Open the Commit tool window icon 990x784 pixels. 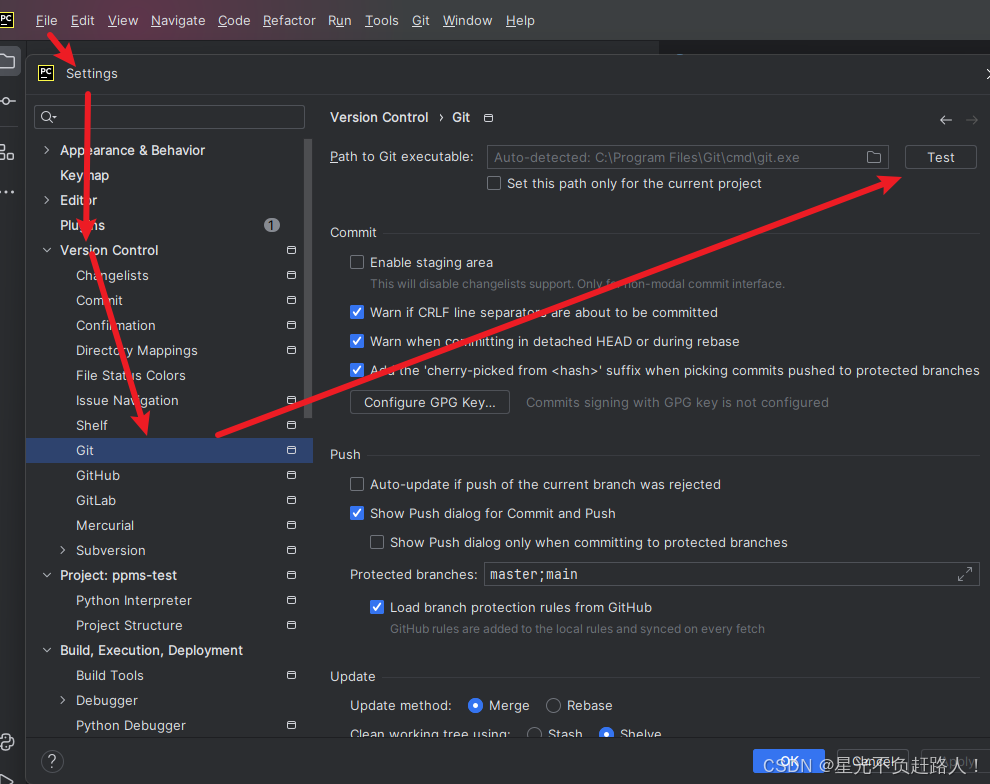[x=7, y=101]
